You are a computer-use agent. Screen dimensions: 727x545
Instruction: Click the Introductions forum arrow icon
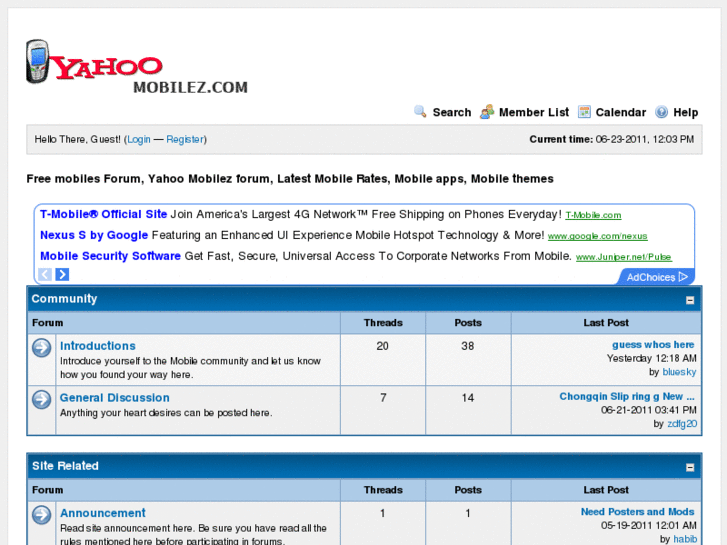pyautogui.click(x=42, y=347)
